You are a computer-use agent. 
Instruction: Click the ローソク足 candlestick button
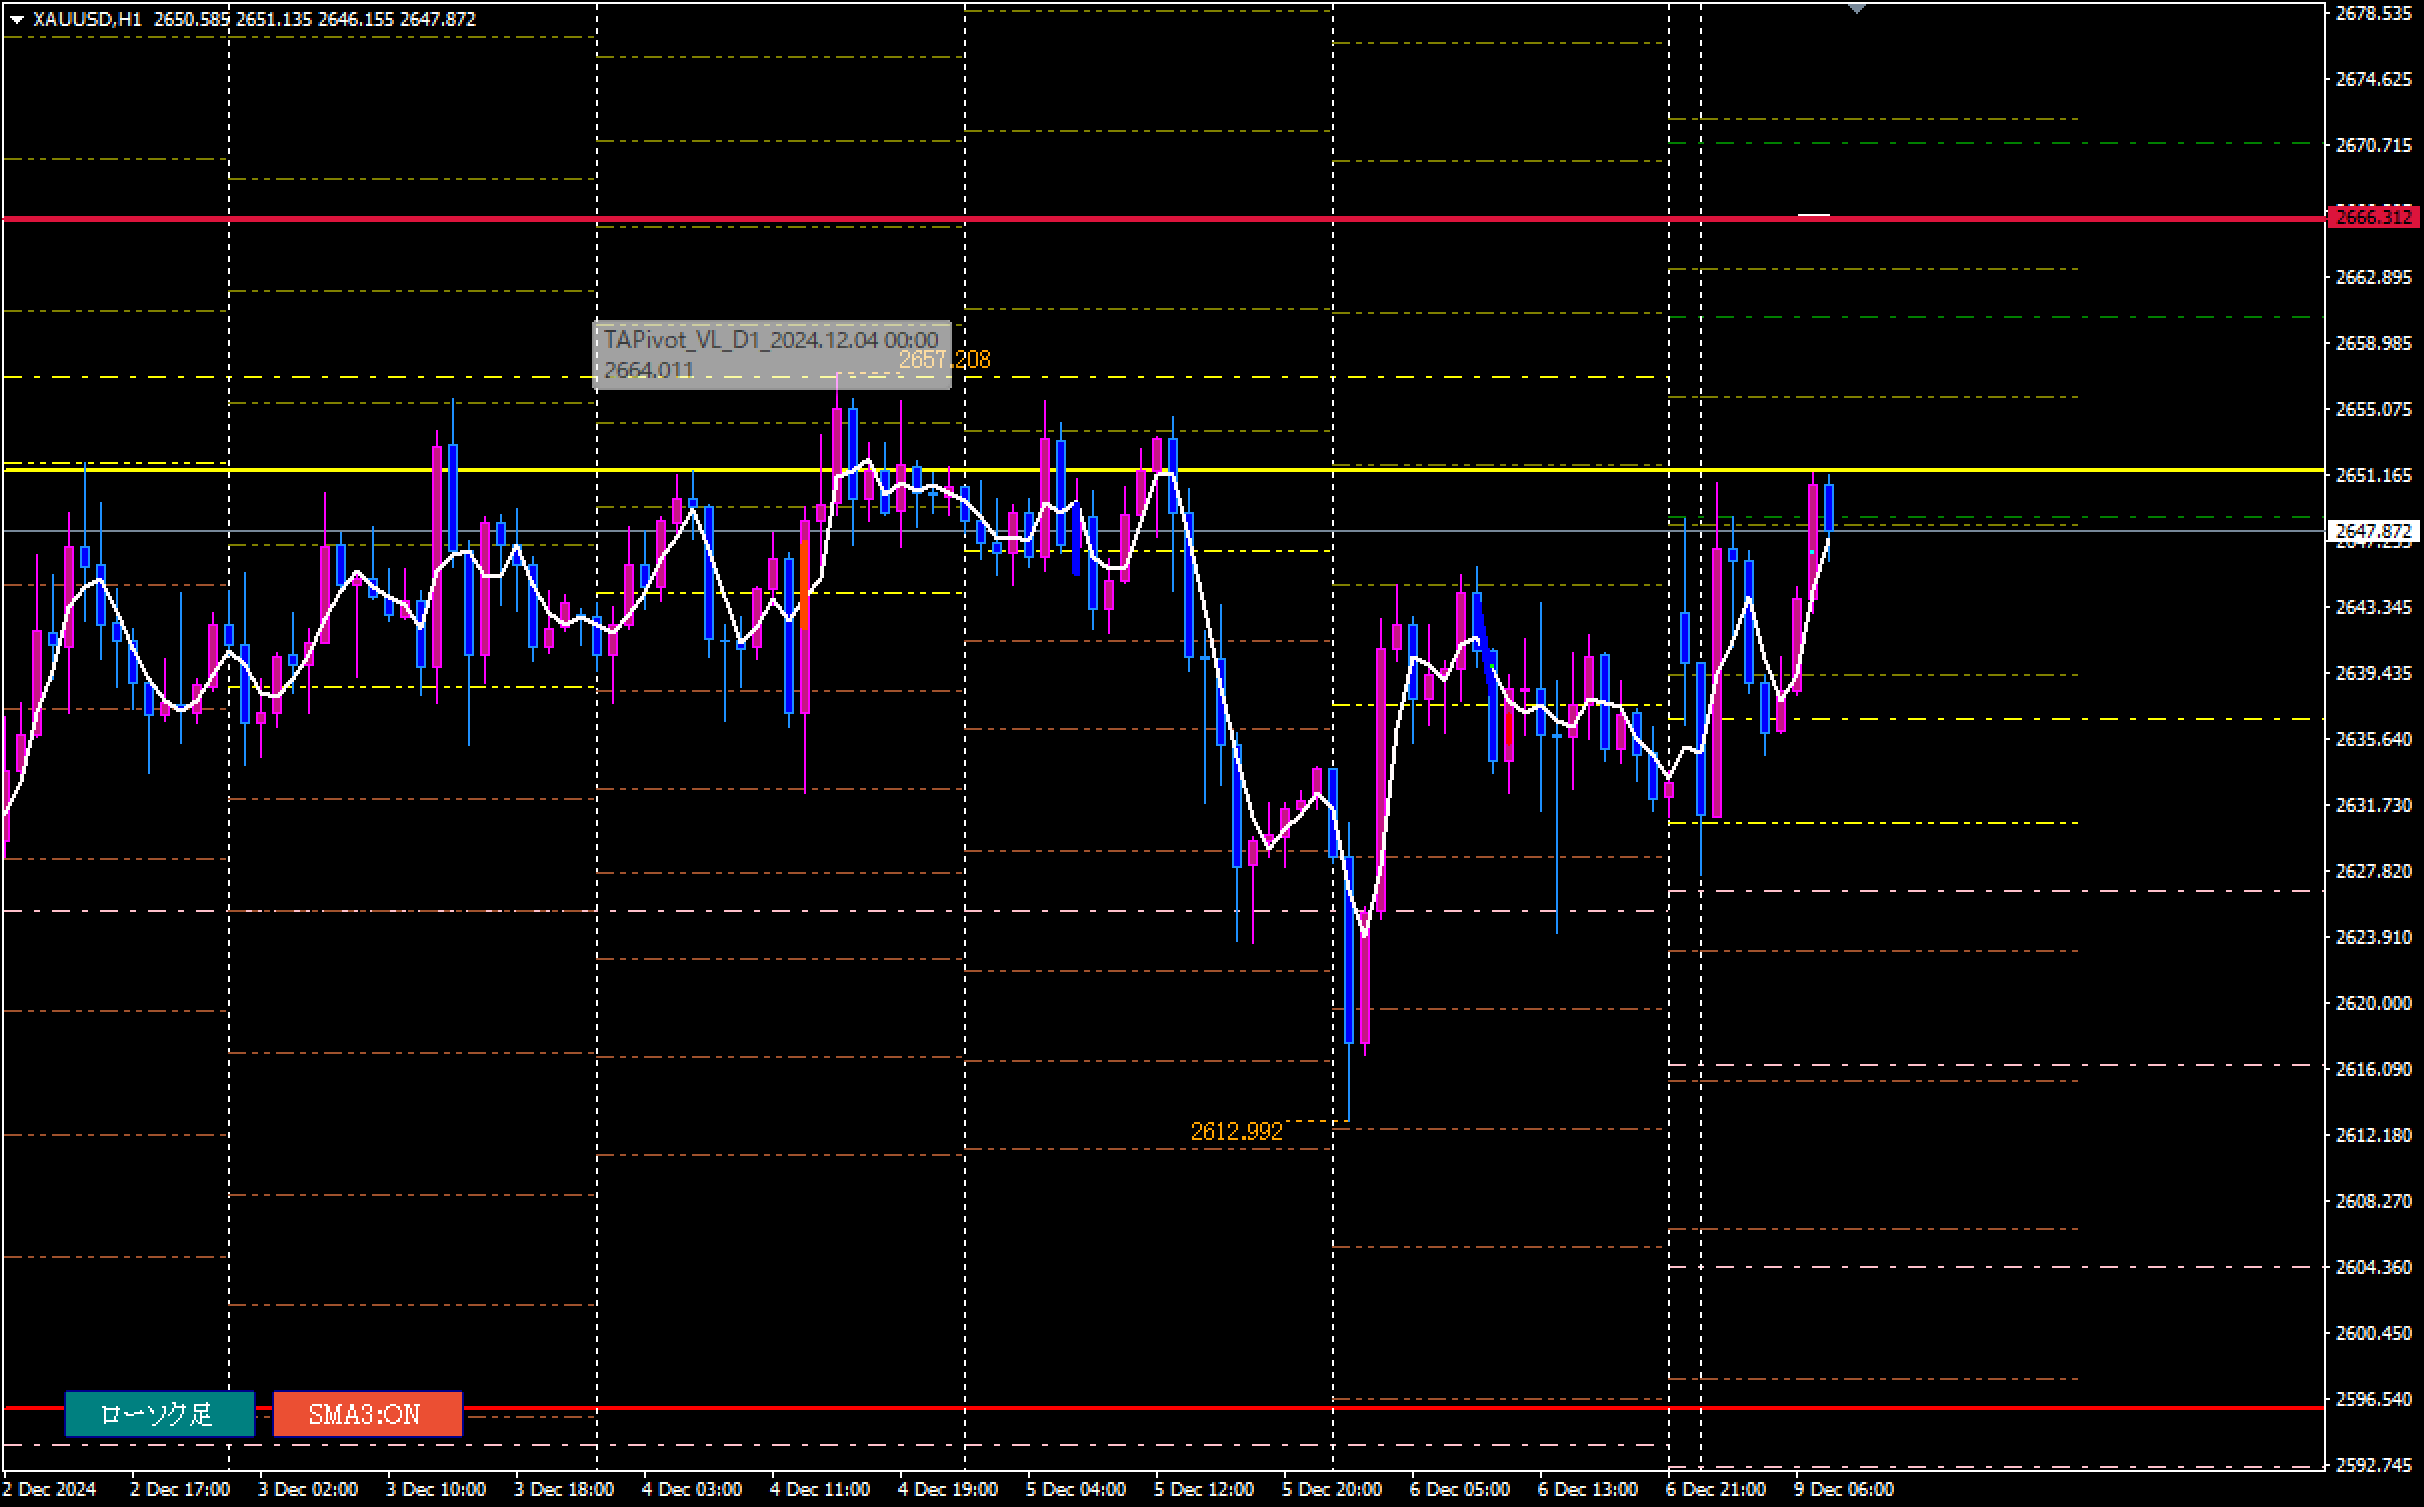[x=159, y=1414]
